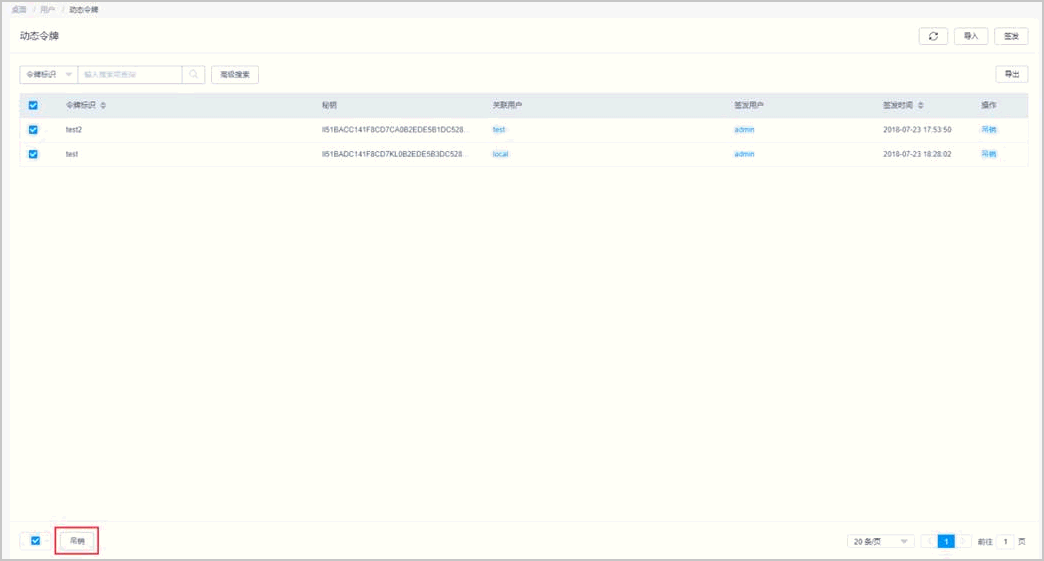This screenshot has width=1044, height=561.
Task: Toggle the bottom select-all checkbox
Action: click(x=35, y=541)
